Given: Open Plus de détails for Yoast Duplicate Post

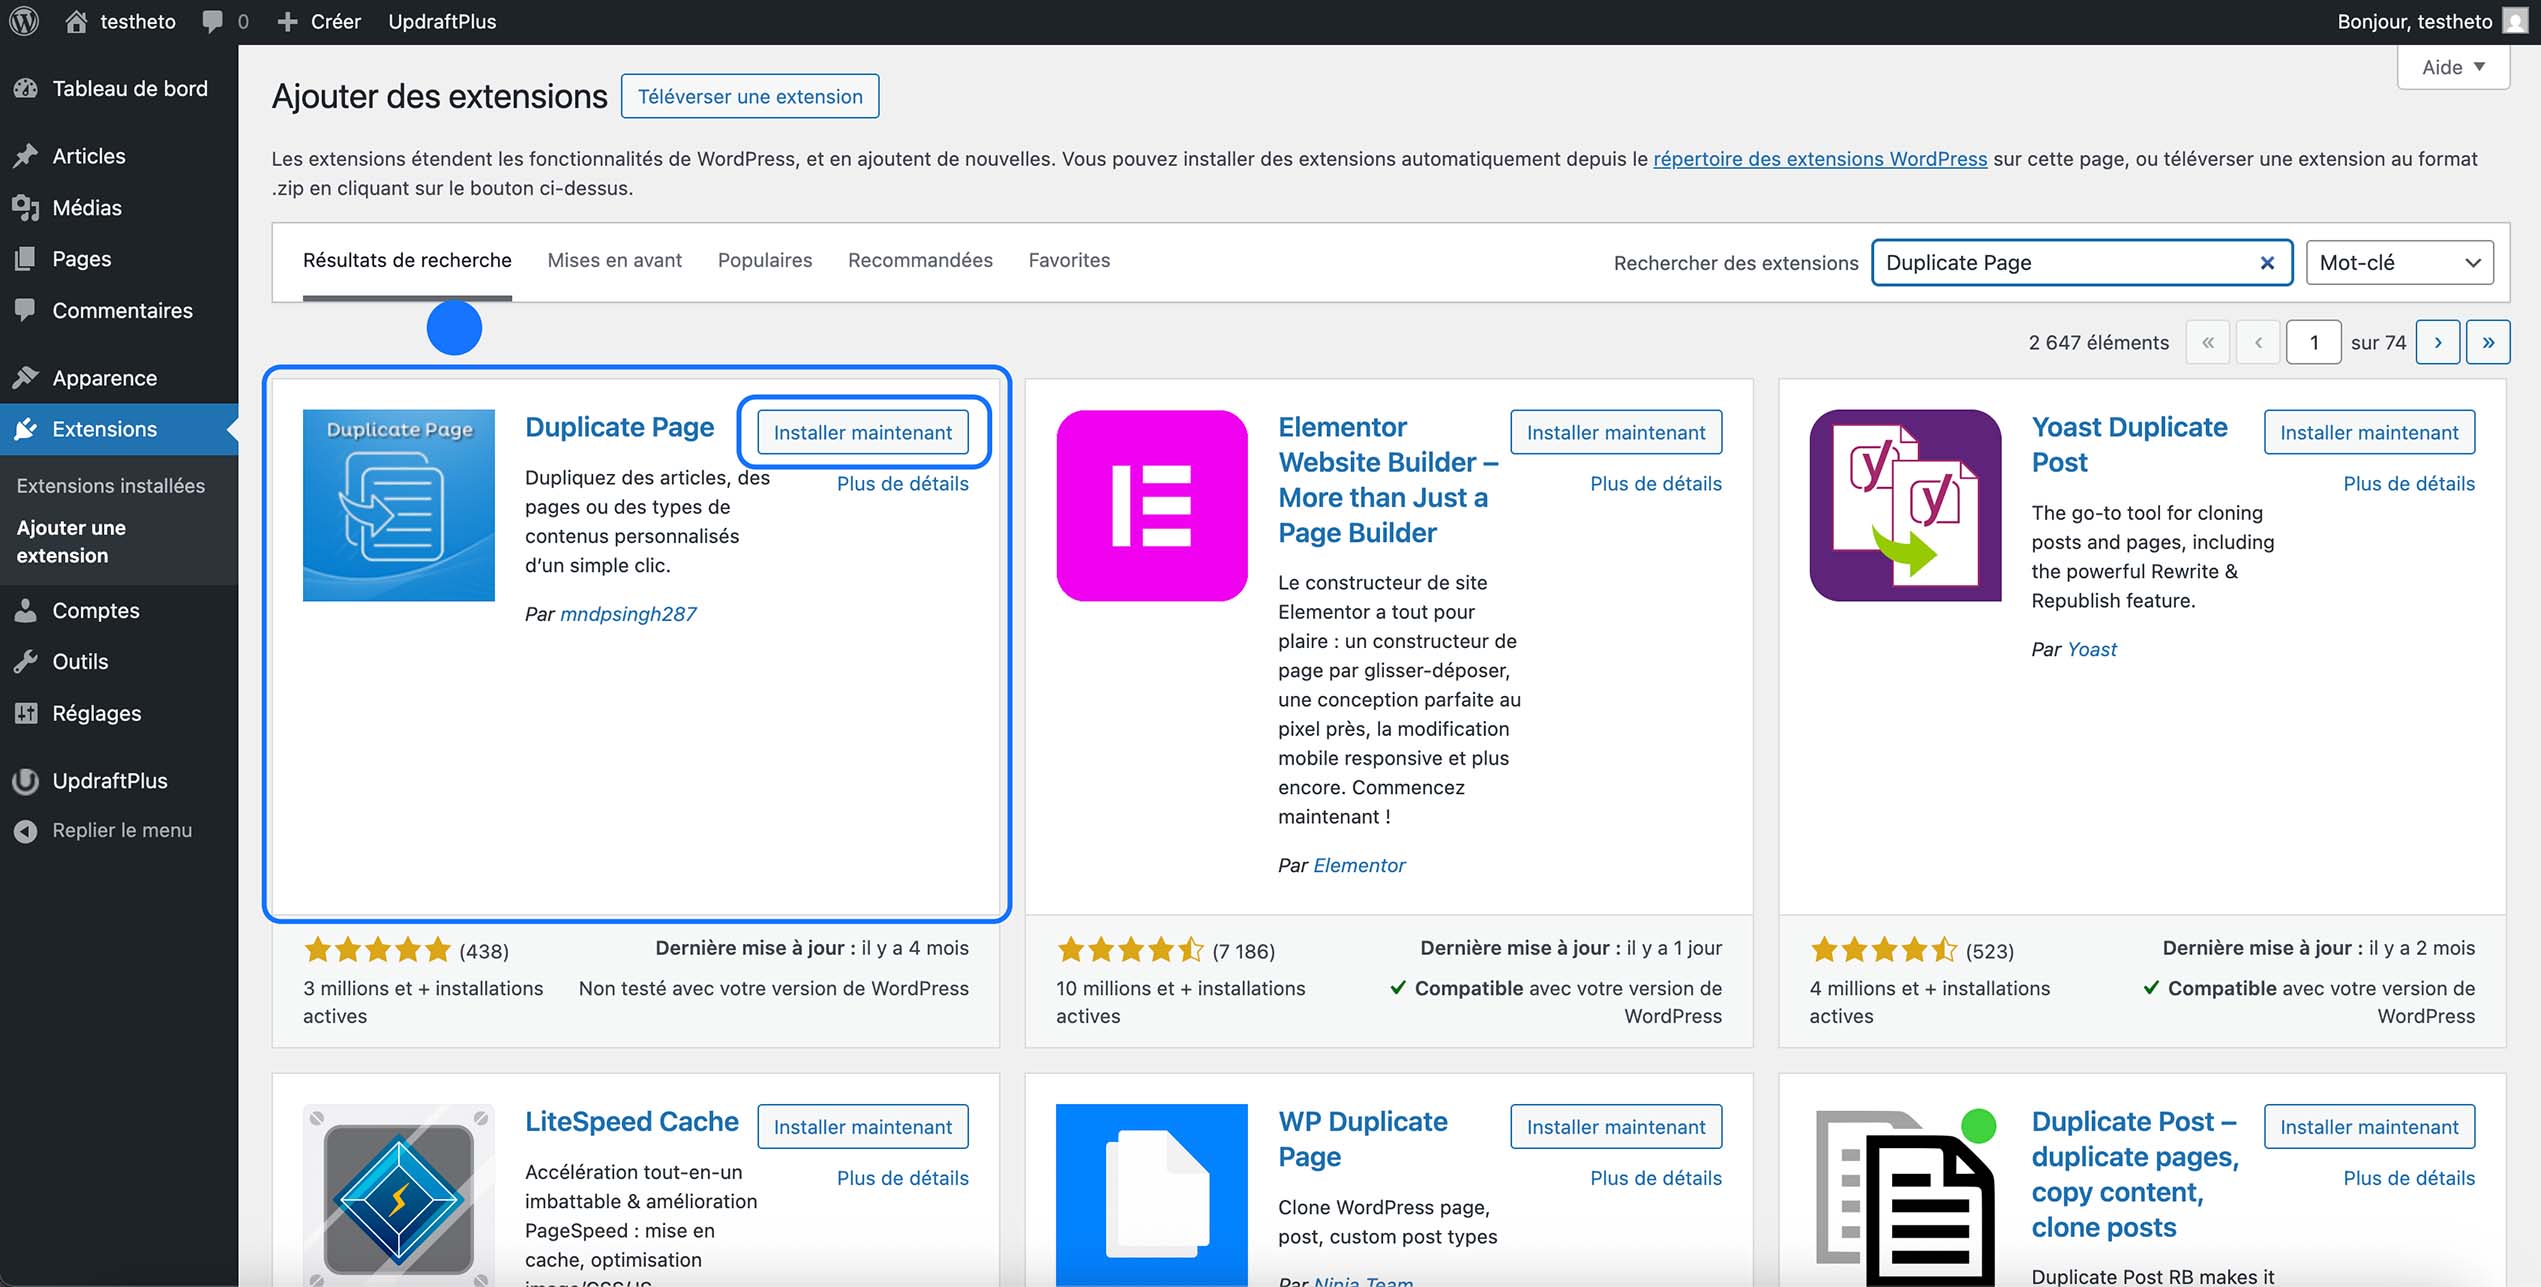Looking at the screenshot, I should pyautogui.click(x=2409, y=483).
